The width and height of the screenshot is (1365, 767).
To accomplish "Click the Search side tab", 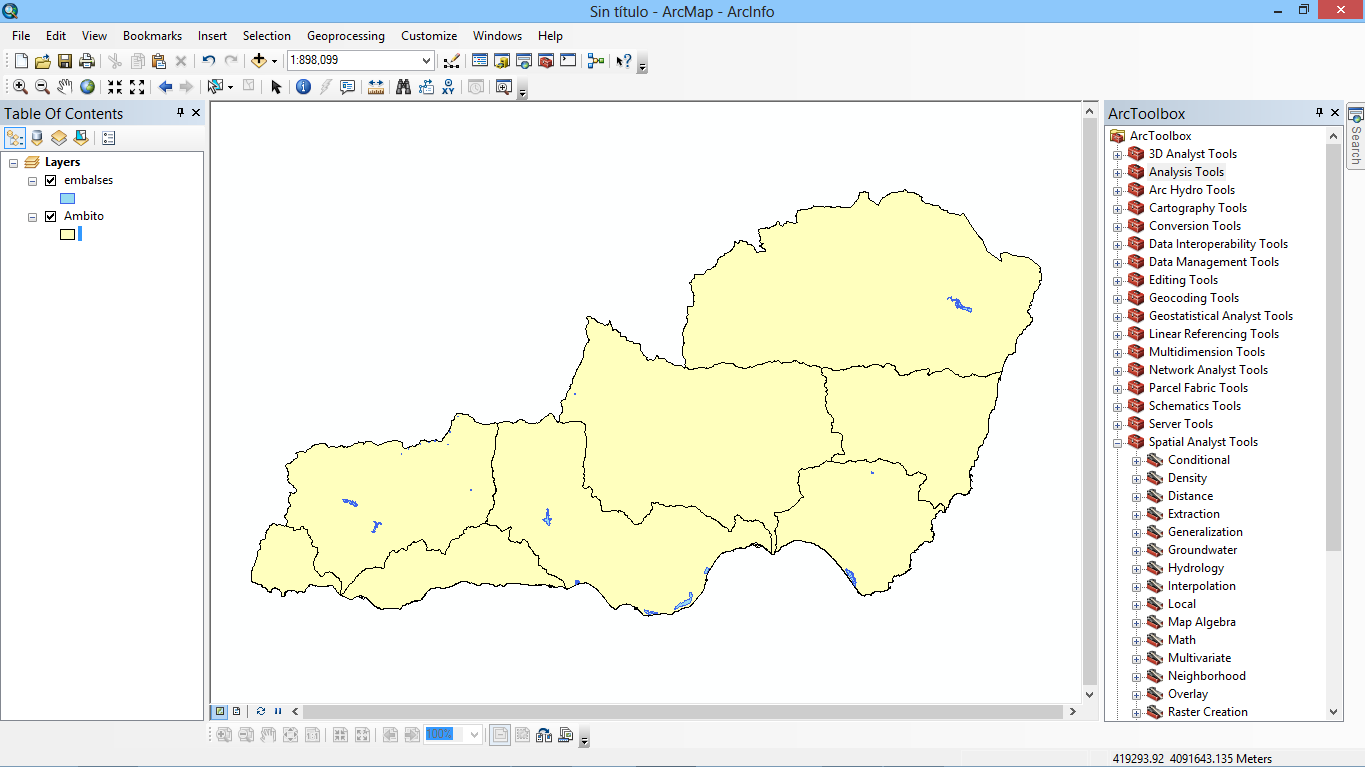I will [x=1355, y=138].
